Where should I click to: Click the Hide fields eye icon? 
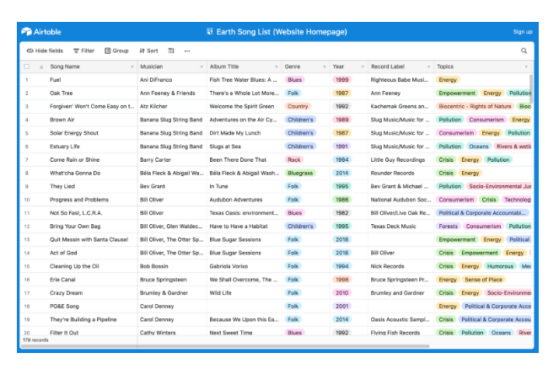pos(30,51)
